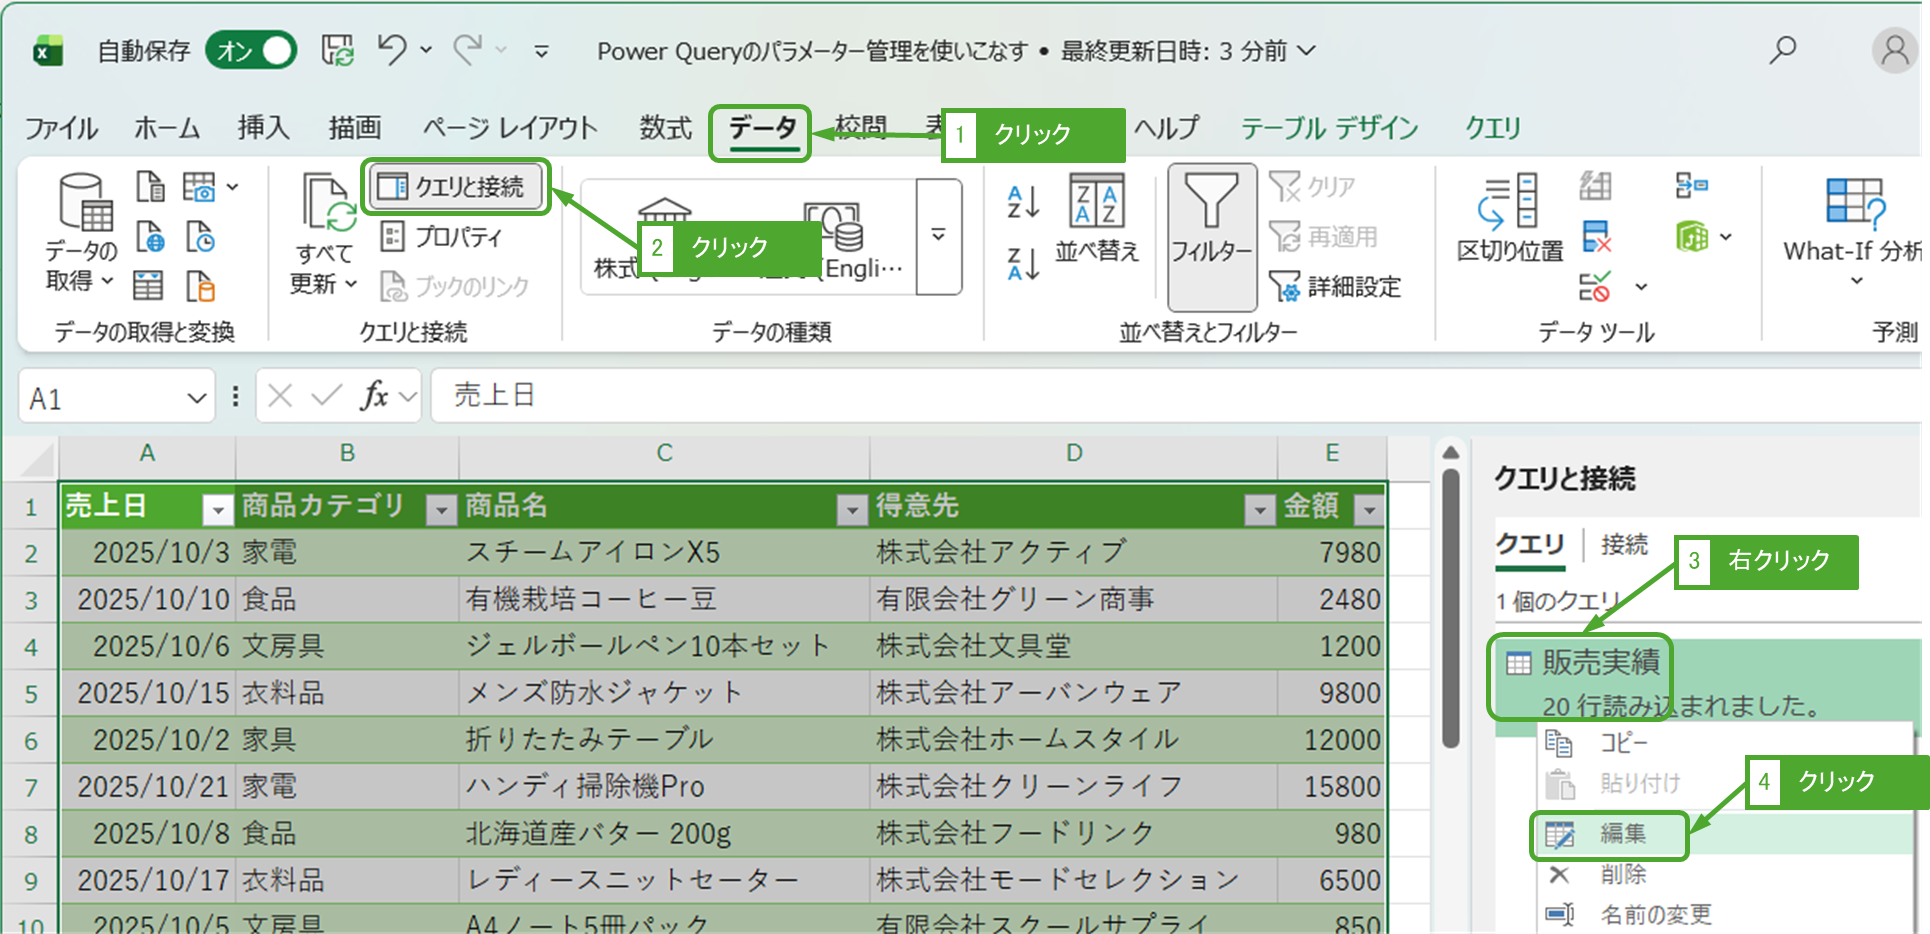The height and width of the screenshot is (934, 1930).
Task: Sort ascending with the A-Z icon
Action: click(x=1023, y=202)
